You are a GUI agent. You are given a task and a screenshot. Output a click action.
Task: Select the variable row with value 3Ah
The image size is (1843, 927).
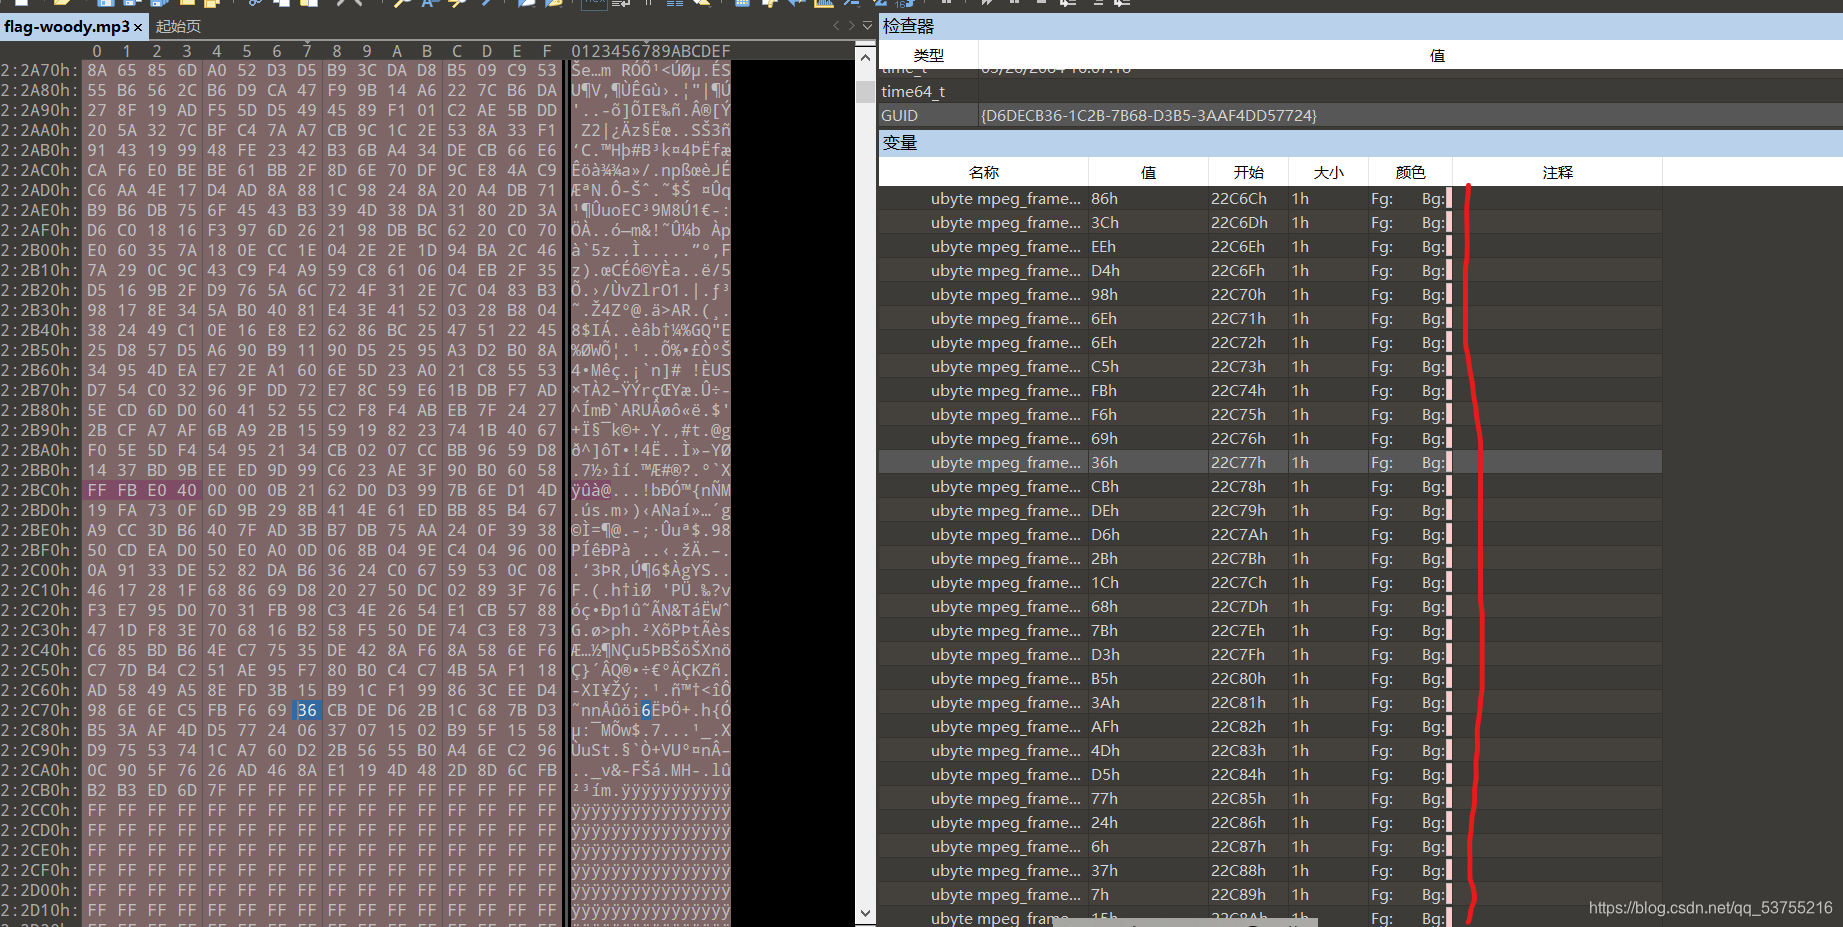coord(1270,703)
